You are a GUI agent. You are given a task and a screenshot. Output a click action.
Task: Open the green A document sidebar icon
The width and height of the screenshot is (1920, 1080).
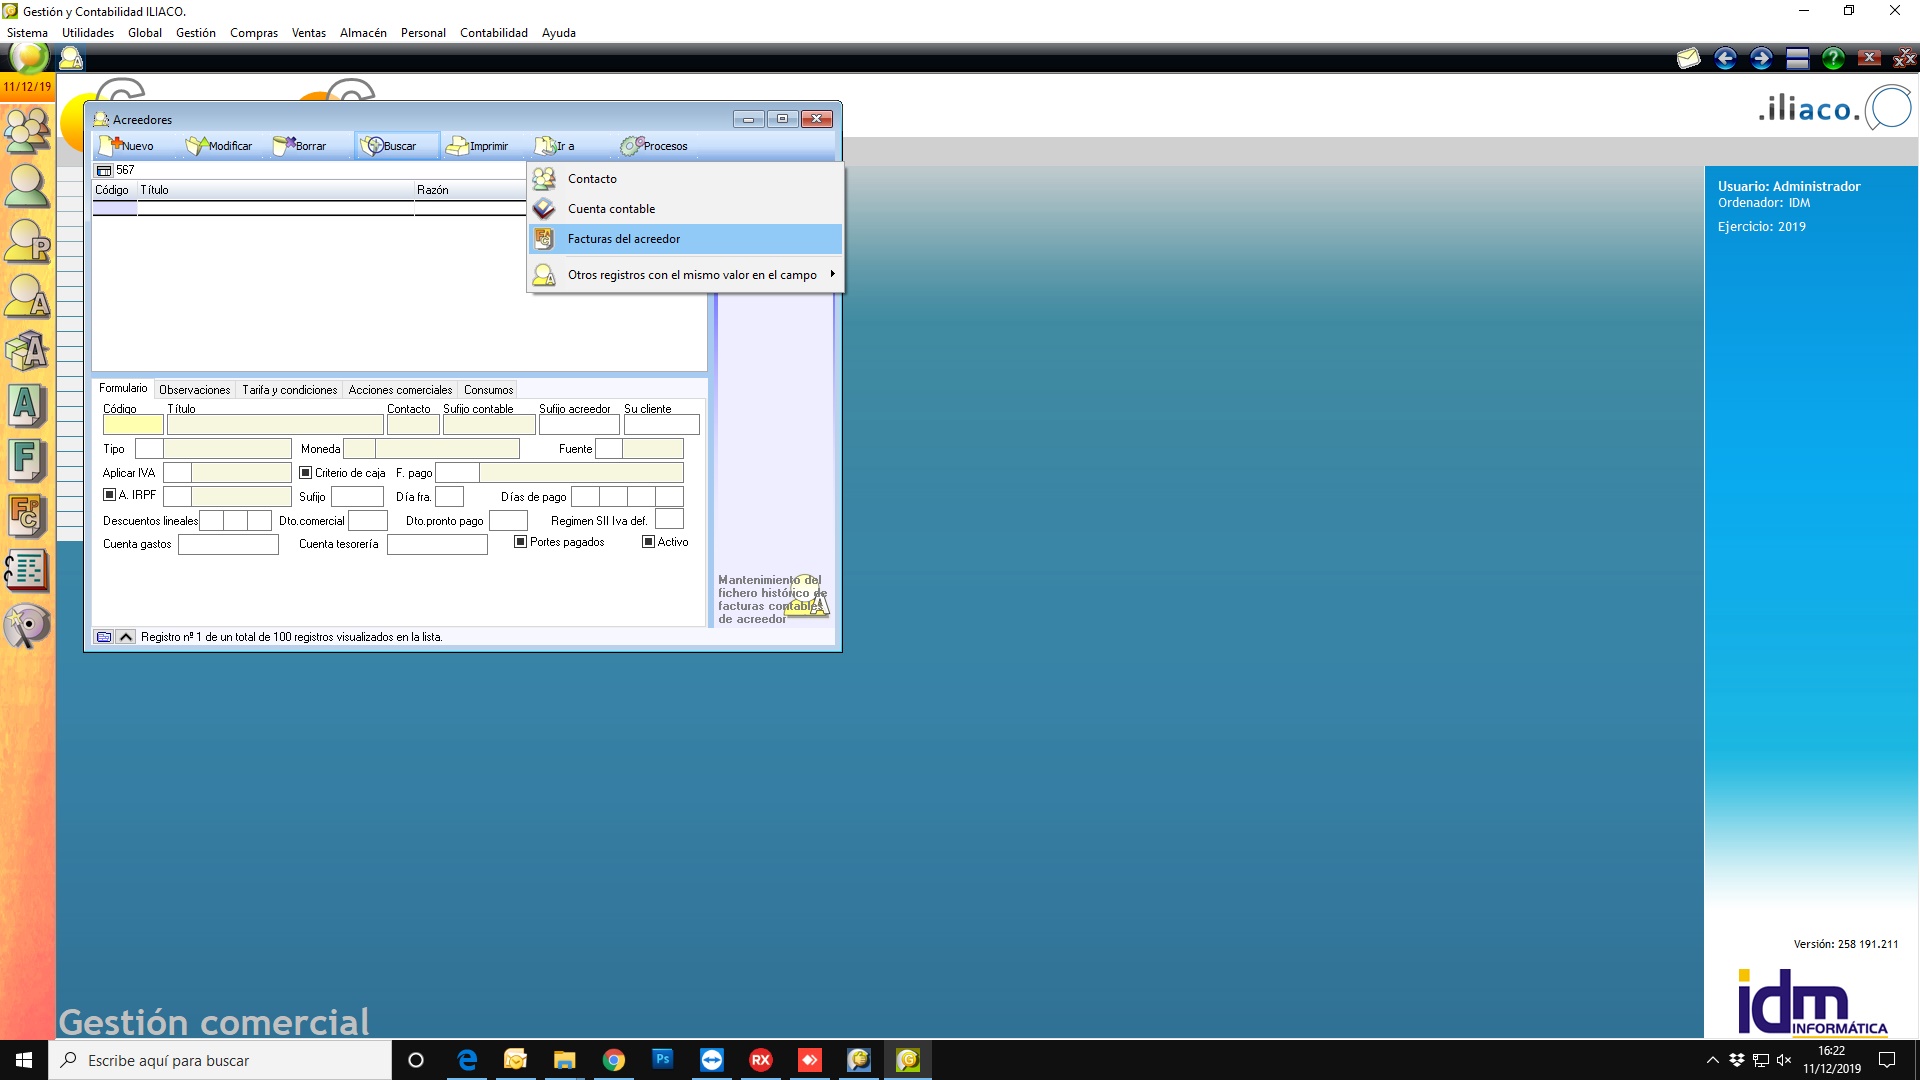27,405
